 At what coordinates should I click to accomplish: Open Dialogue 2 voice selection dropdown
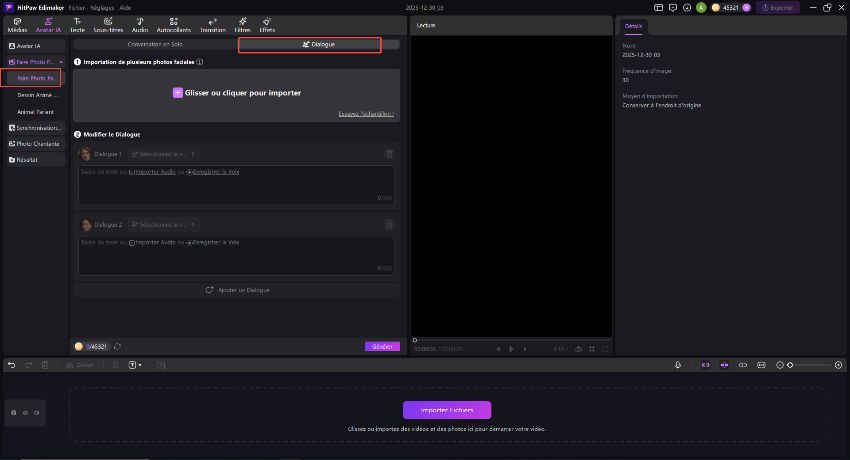point(163,225)
